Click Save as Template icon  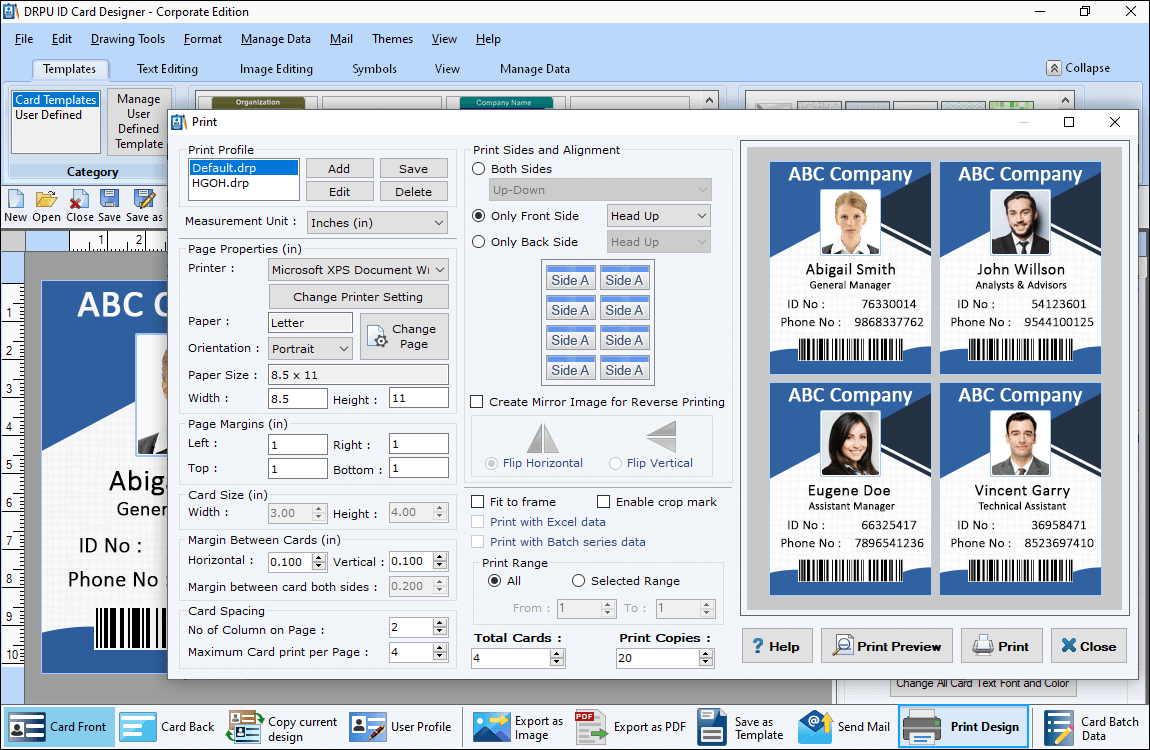pyautogui.click(x=712, y=727)
